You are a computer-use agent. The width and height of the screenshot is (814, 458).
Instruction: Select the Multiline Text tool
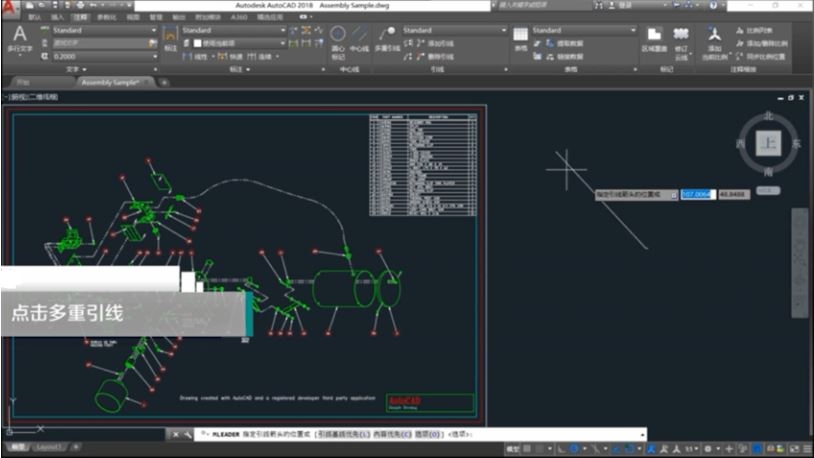20,40
